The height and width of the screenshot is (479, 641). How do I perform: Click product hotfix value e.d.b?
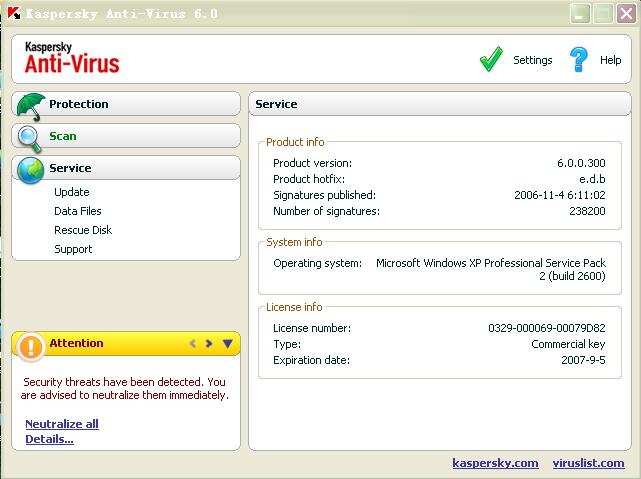click(x=592, y=179)
